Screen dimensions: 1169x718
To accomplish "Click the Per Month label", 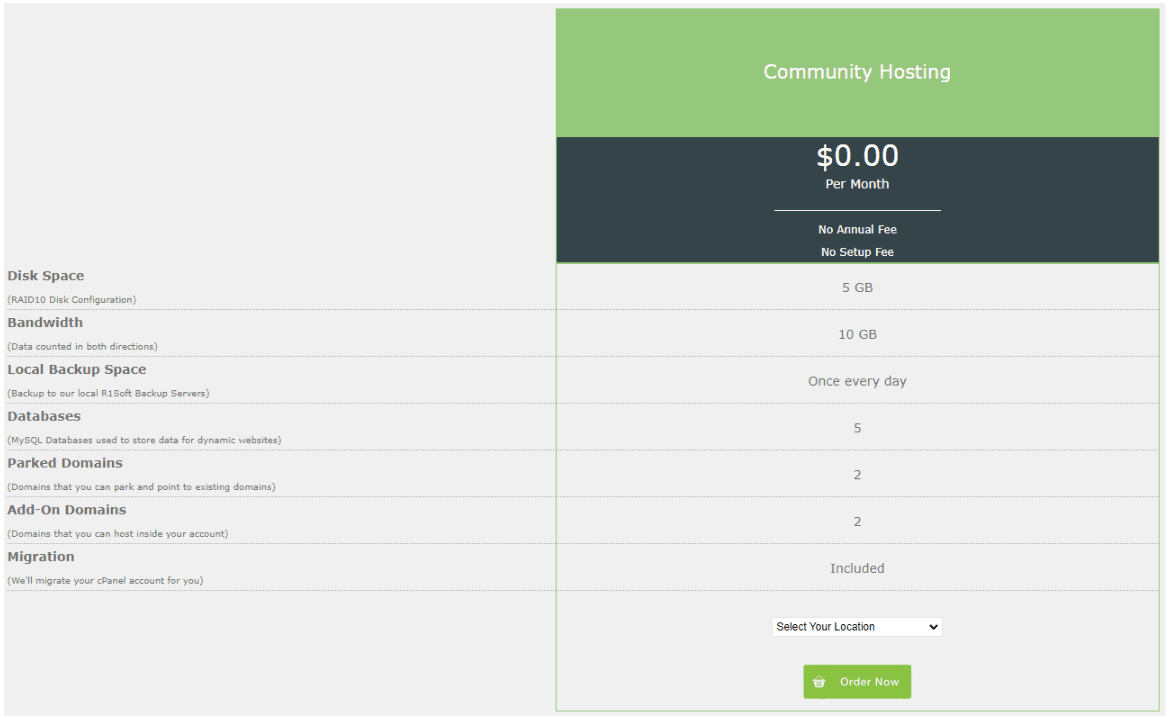I will click(857, 184).
